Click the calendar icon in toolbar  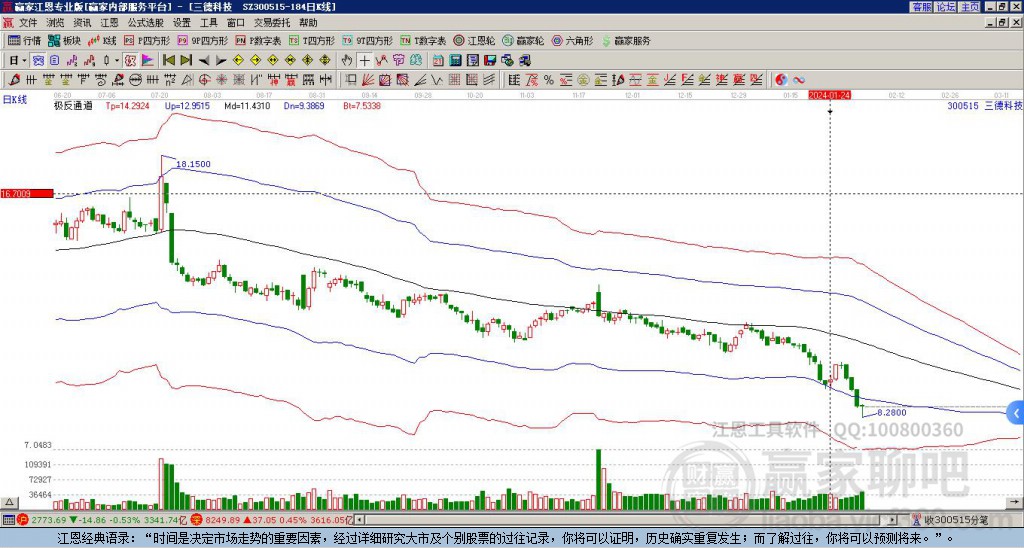[x=438, y=61]
